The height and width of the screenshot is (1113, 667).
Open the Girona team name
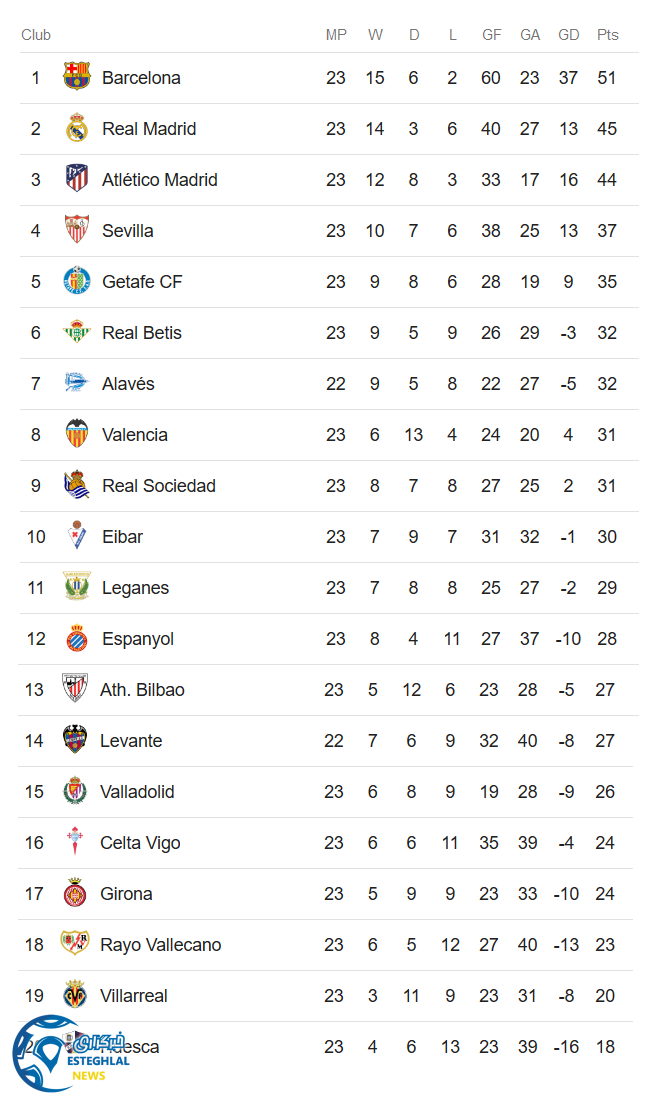click(126, 894)
